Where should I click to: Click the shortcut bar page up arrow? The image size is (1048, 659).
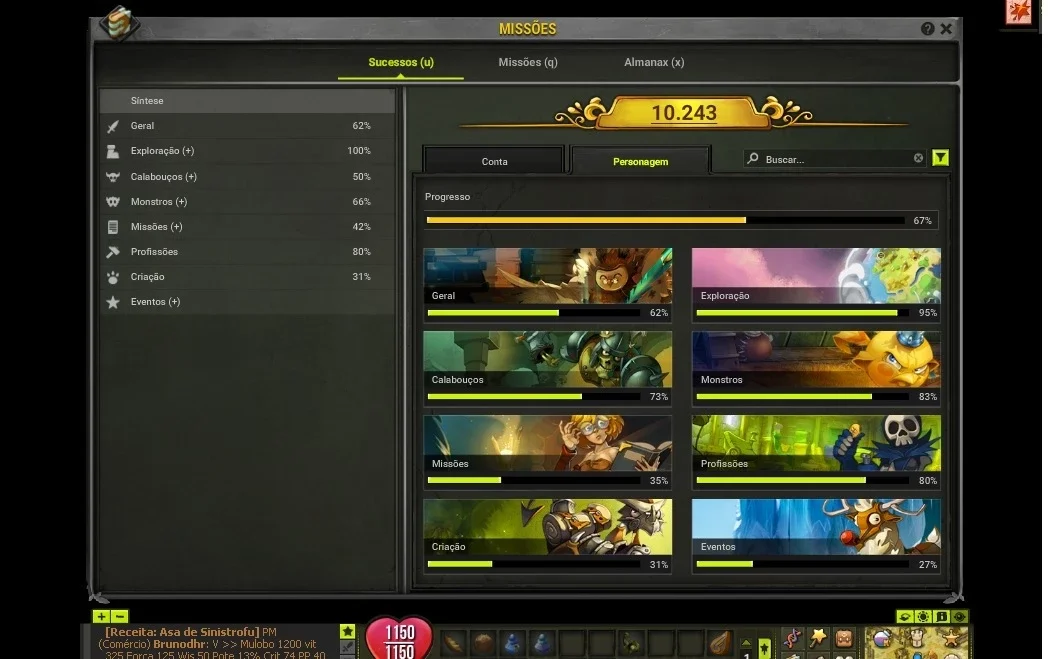click(x=747, y=642)
